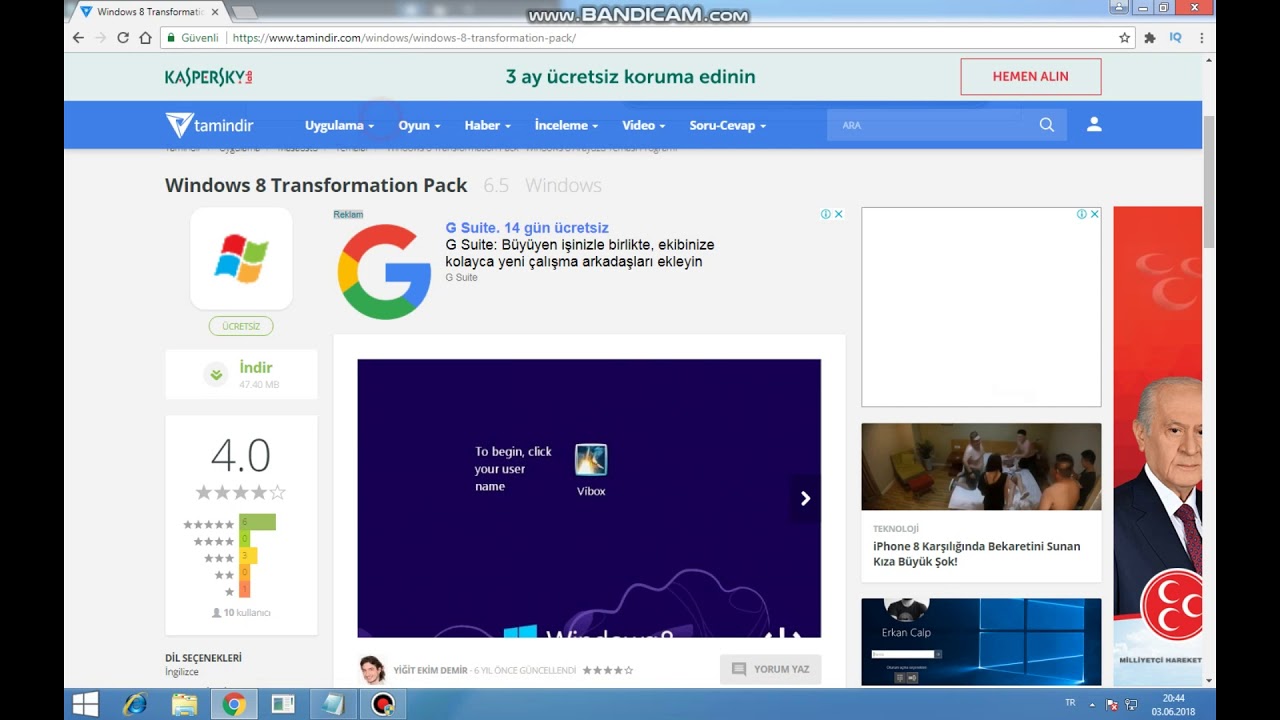The height and width of the screenshot is (720, 1280).
Task: Expand the Oyun menu
Action: coord(419,125)
